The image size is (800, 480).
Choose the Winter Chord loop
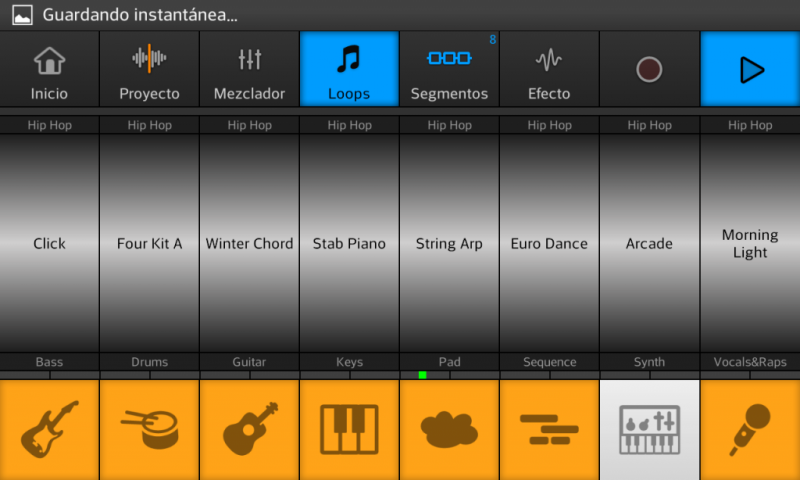pos(249,243)
